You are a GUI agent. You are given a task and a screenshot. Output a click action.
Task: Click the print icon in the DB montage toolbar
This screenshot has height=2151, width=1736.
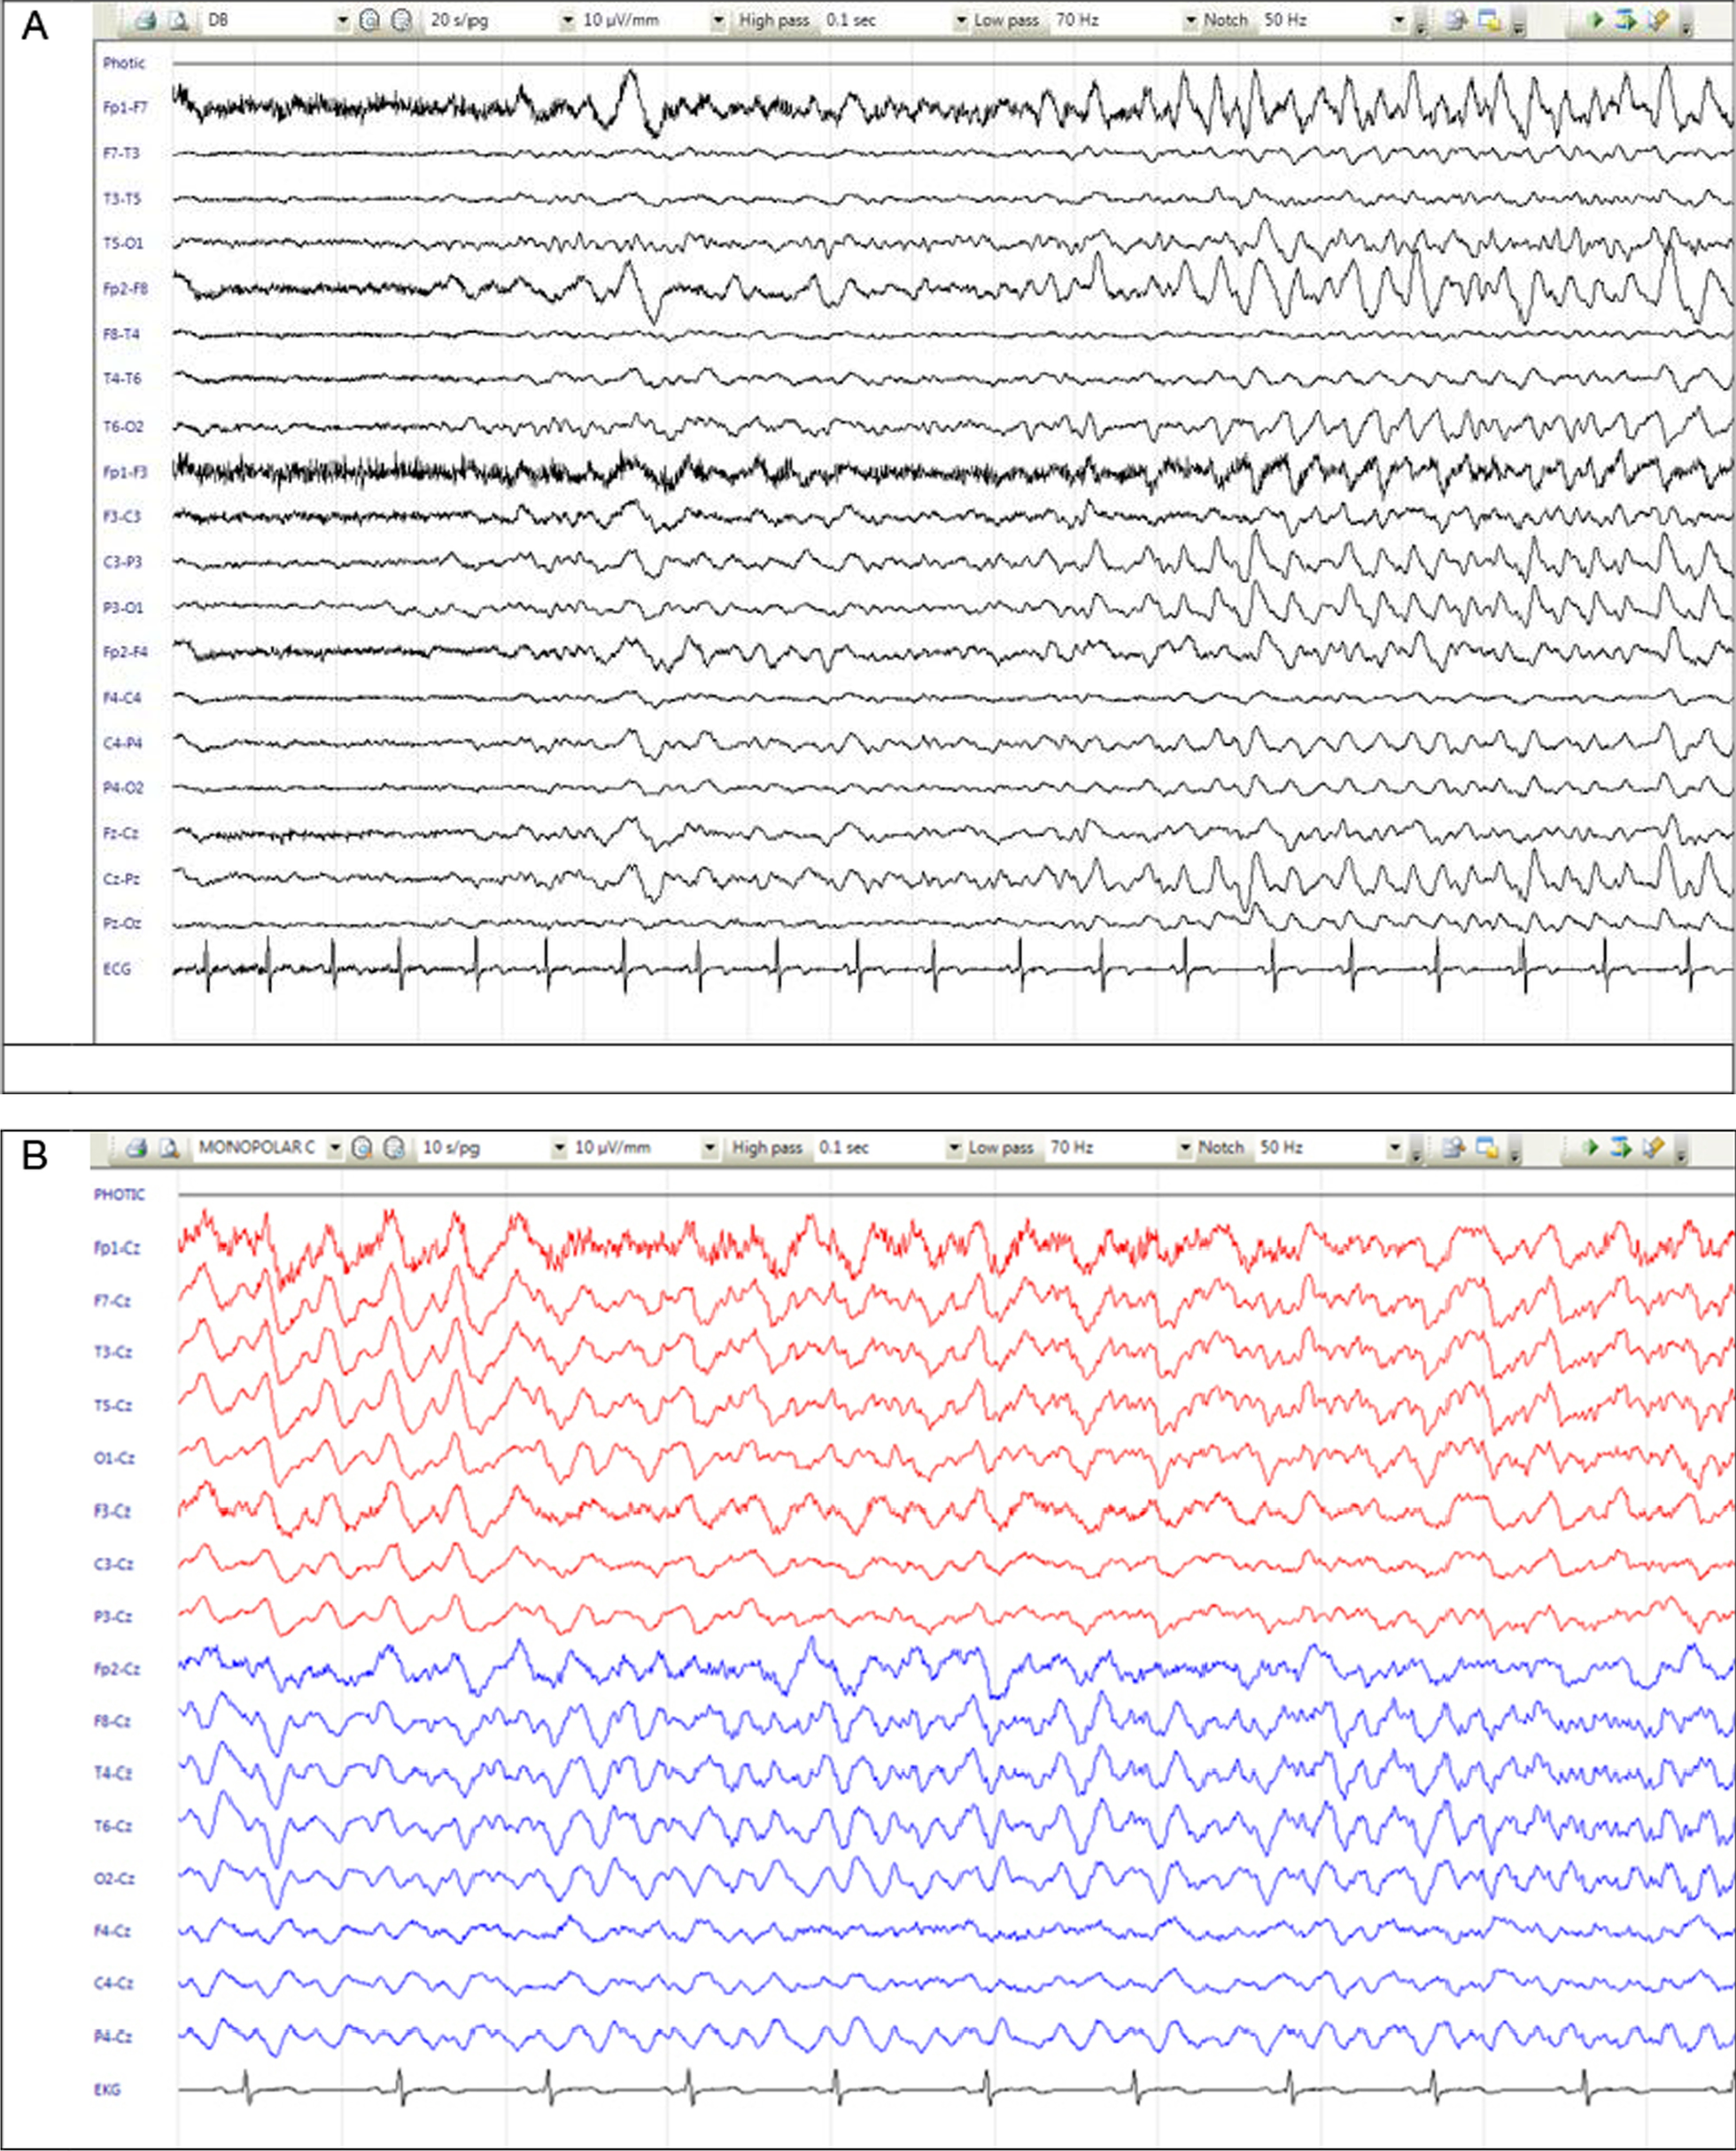coord(146,20)
